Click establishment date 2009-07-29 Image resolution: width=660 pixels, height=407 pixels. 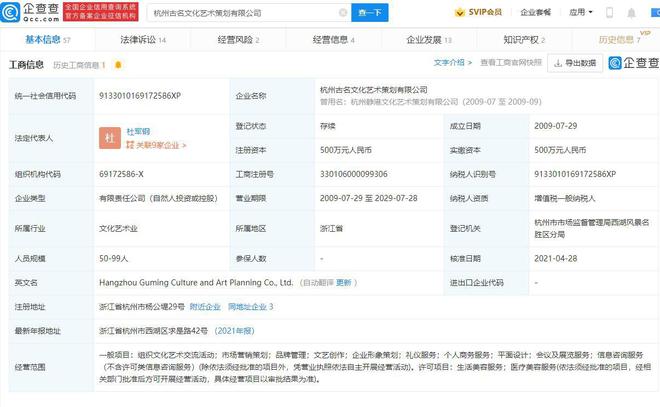pos(555,126)
